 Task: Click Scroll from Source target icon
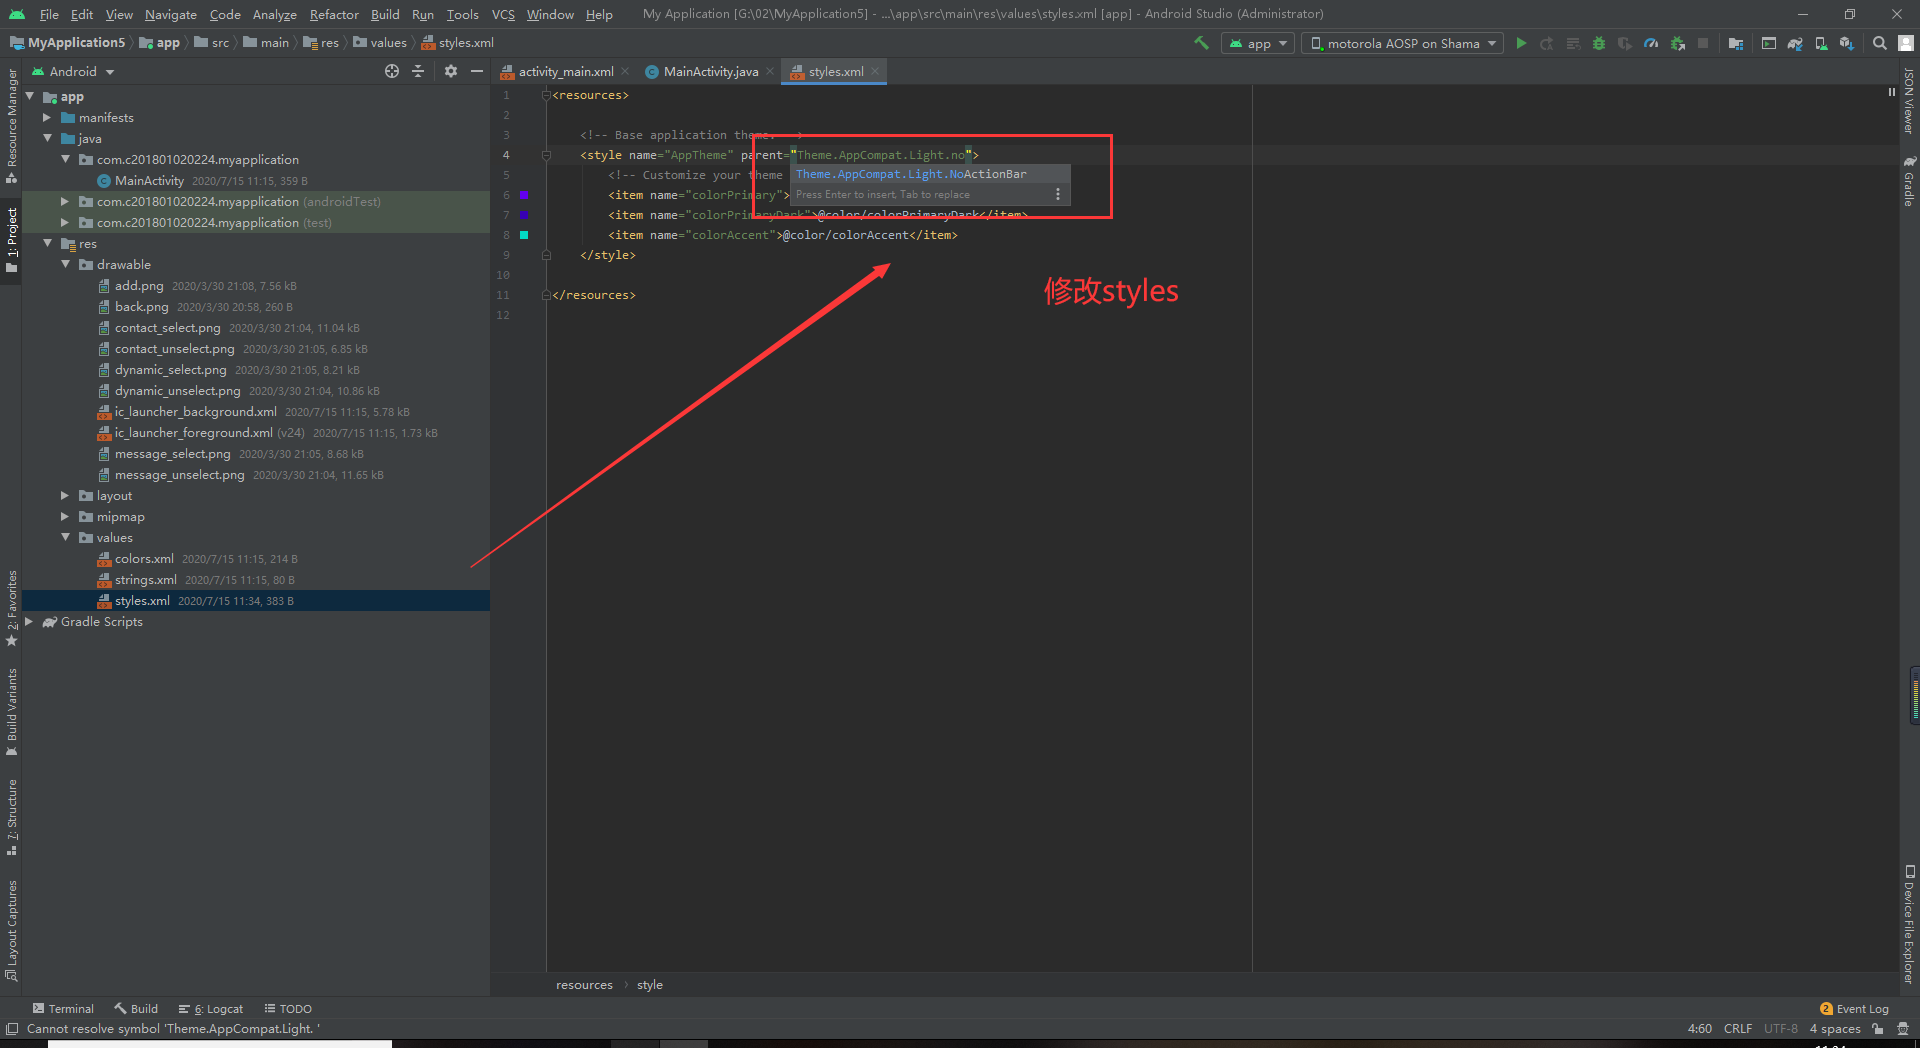392,71
